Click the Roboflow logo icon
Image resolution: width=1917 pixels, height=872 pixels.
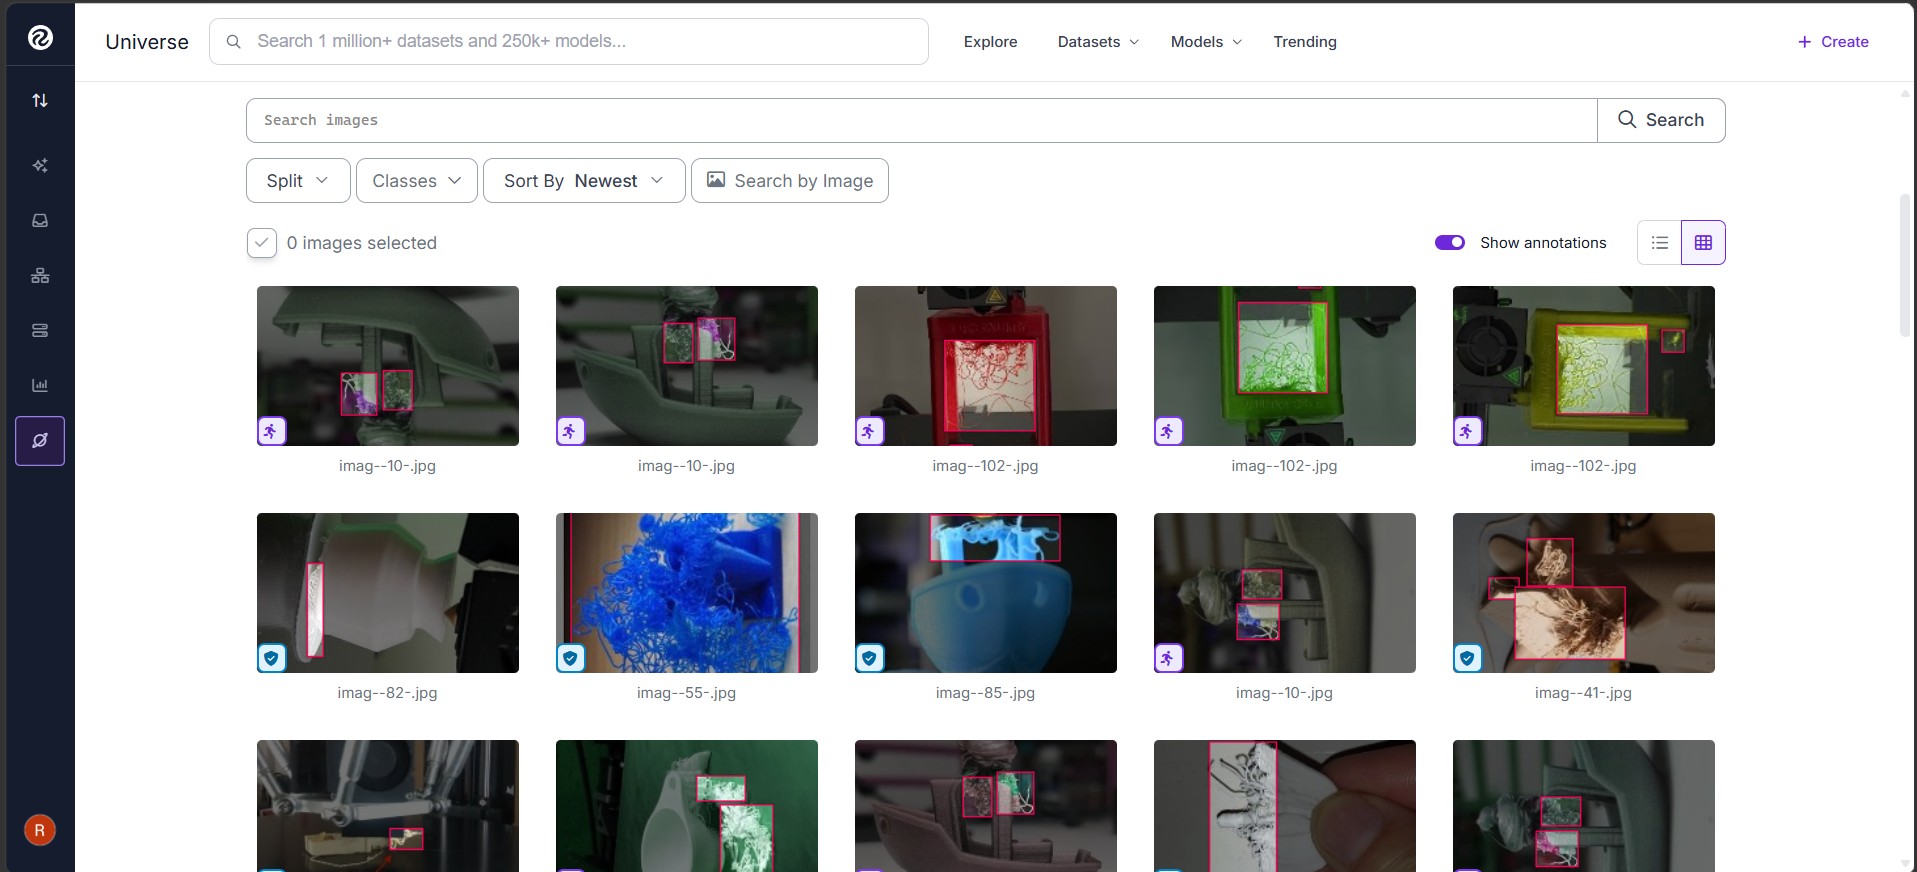click(x=40, y=38)
